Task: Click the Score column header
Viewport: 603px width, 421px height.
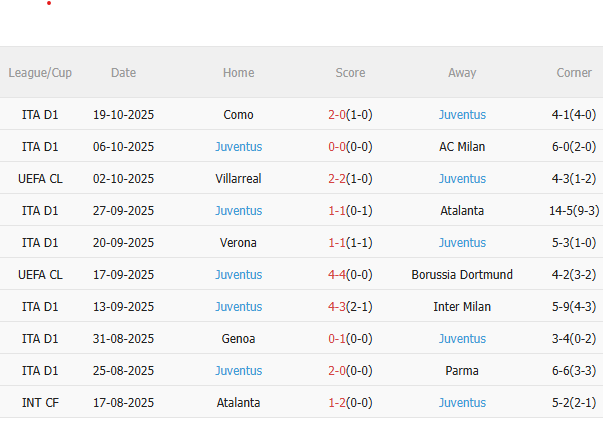Action: [x=350, y=73]
